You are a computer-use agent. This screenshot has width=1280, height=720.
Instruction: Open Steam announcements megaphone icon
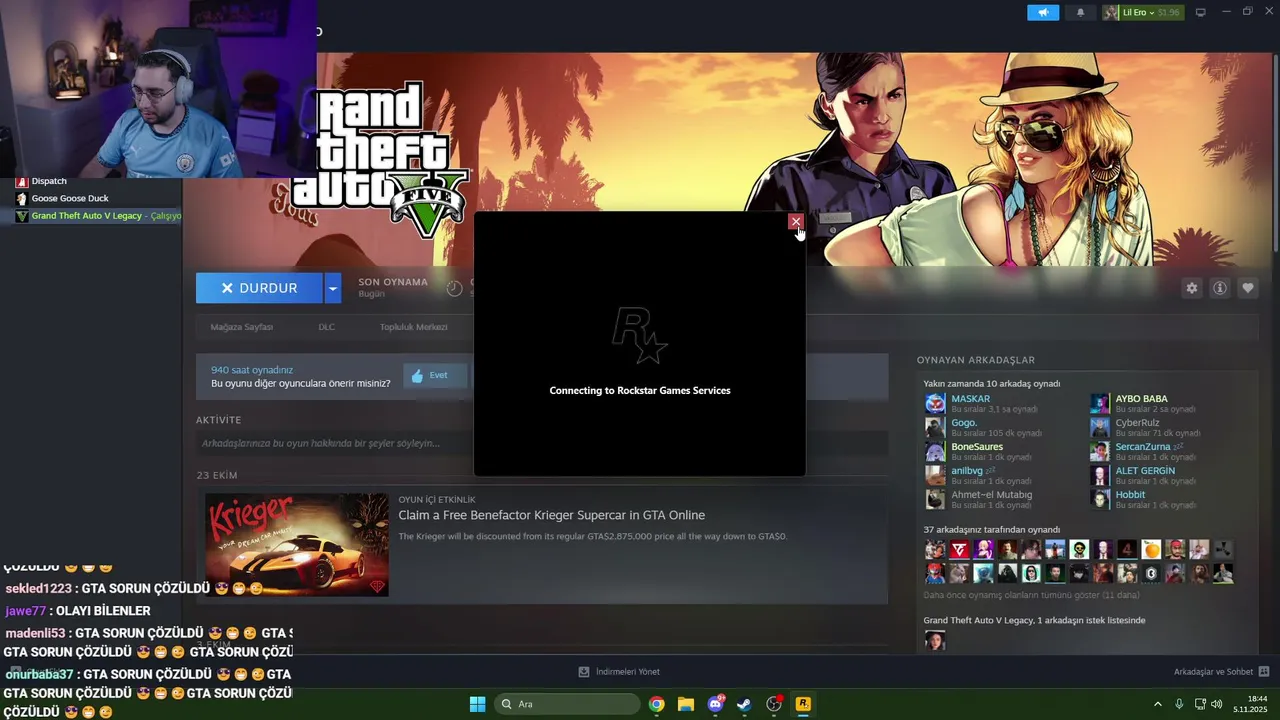coord(1043,12)
